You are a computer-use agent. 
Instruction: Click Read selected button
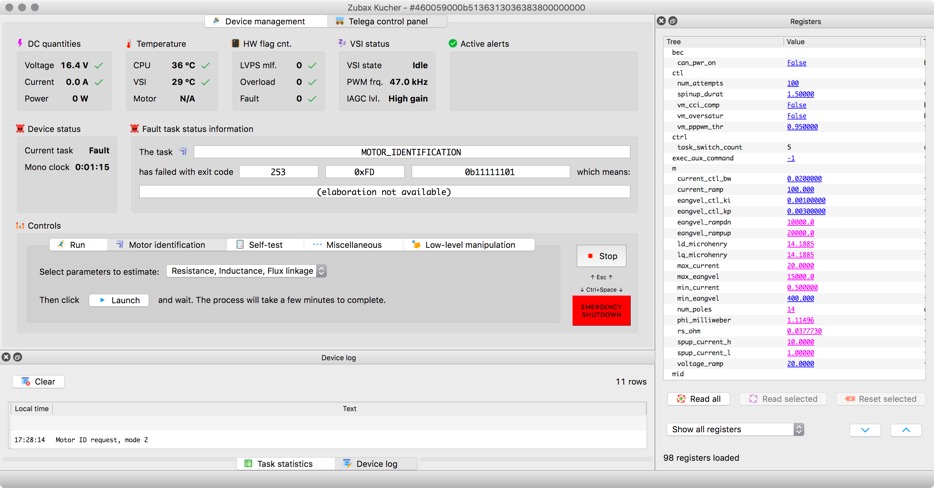pos(783,399)
